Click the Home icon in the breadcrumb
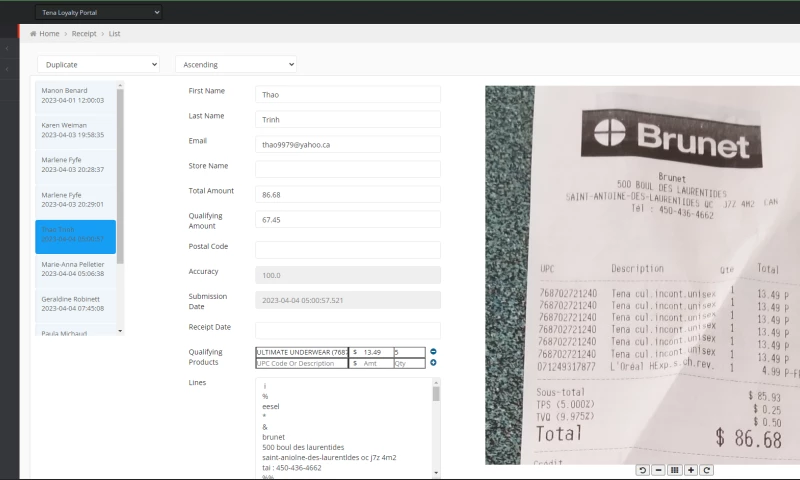800x480 pixels. 34,34
